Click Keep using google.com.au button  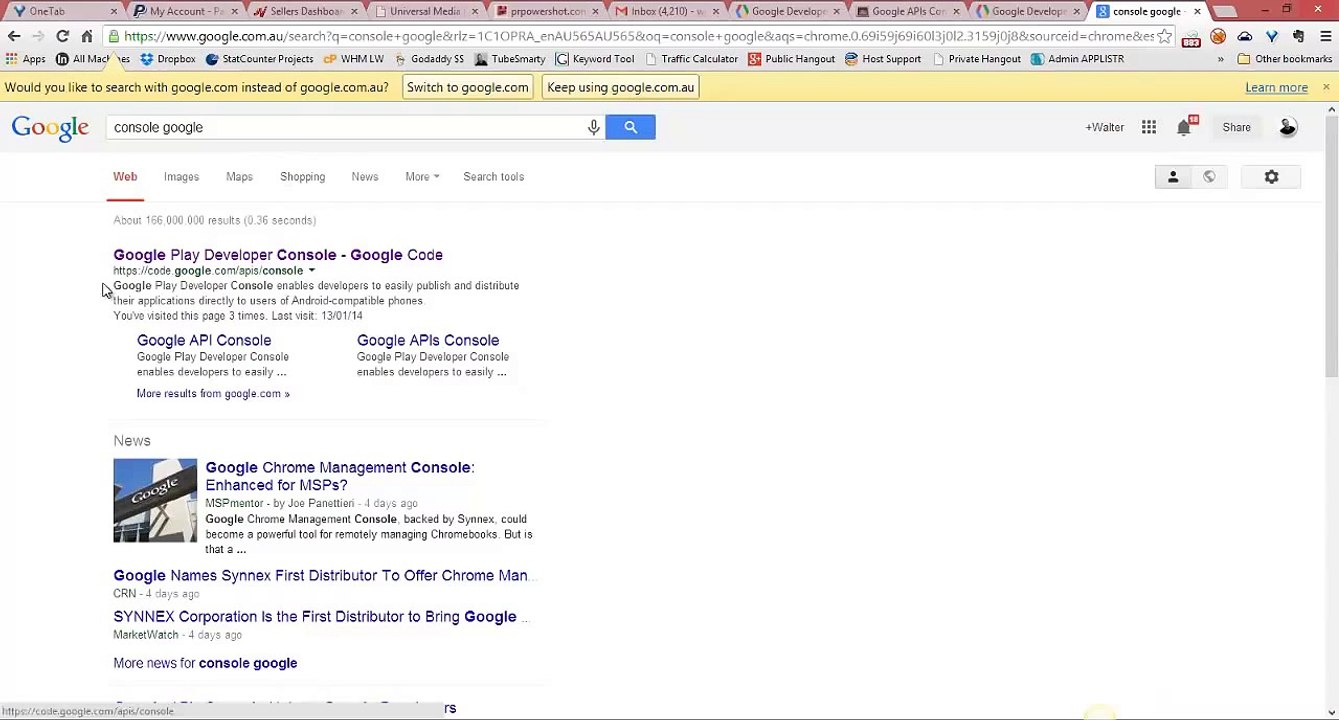coord(620,87)
